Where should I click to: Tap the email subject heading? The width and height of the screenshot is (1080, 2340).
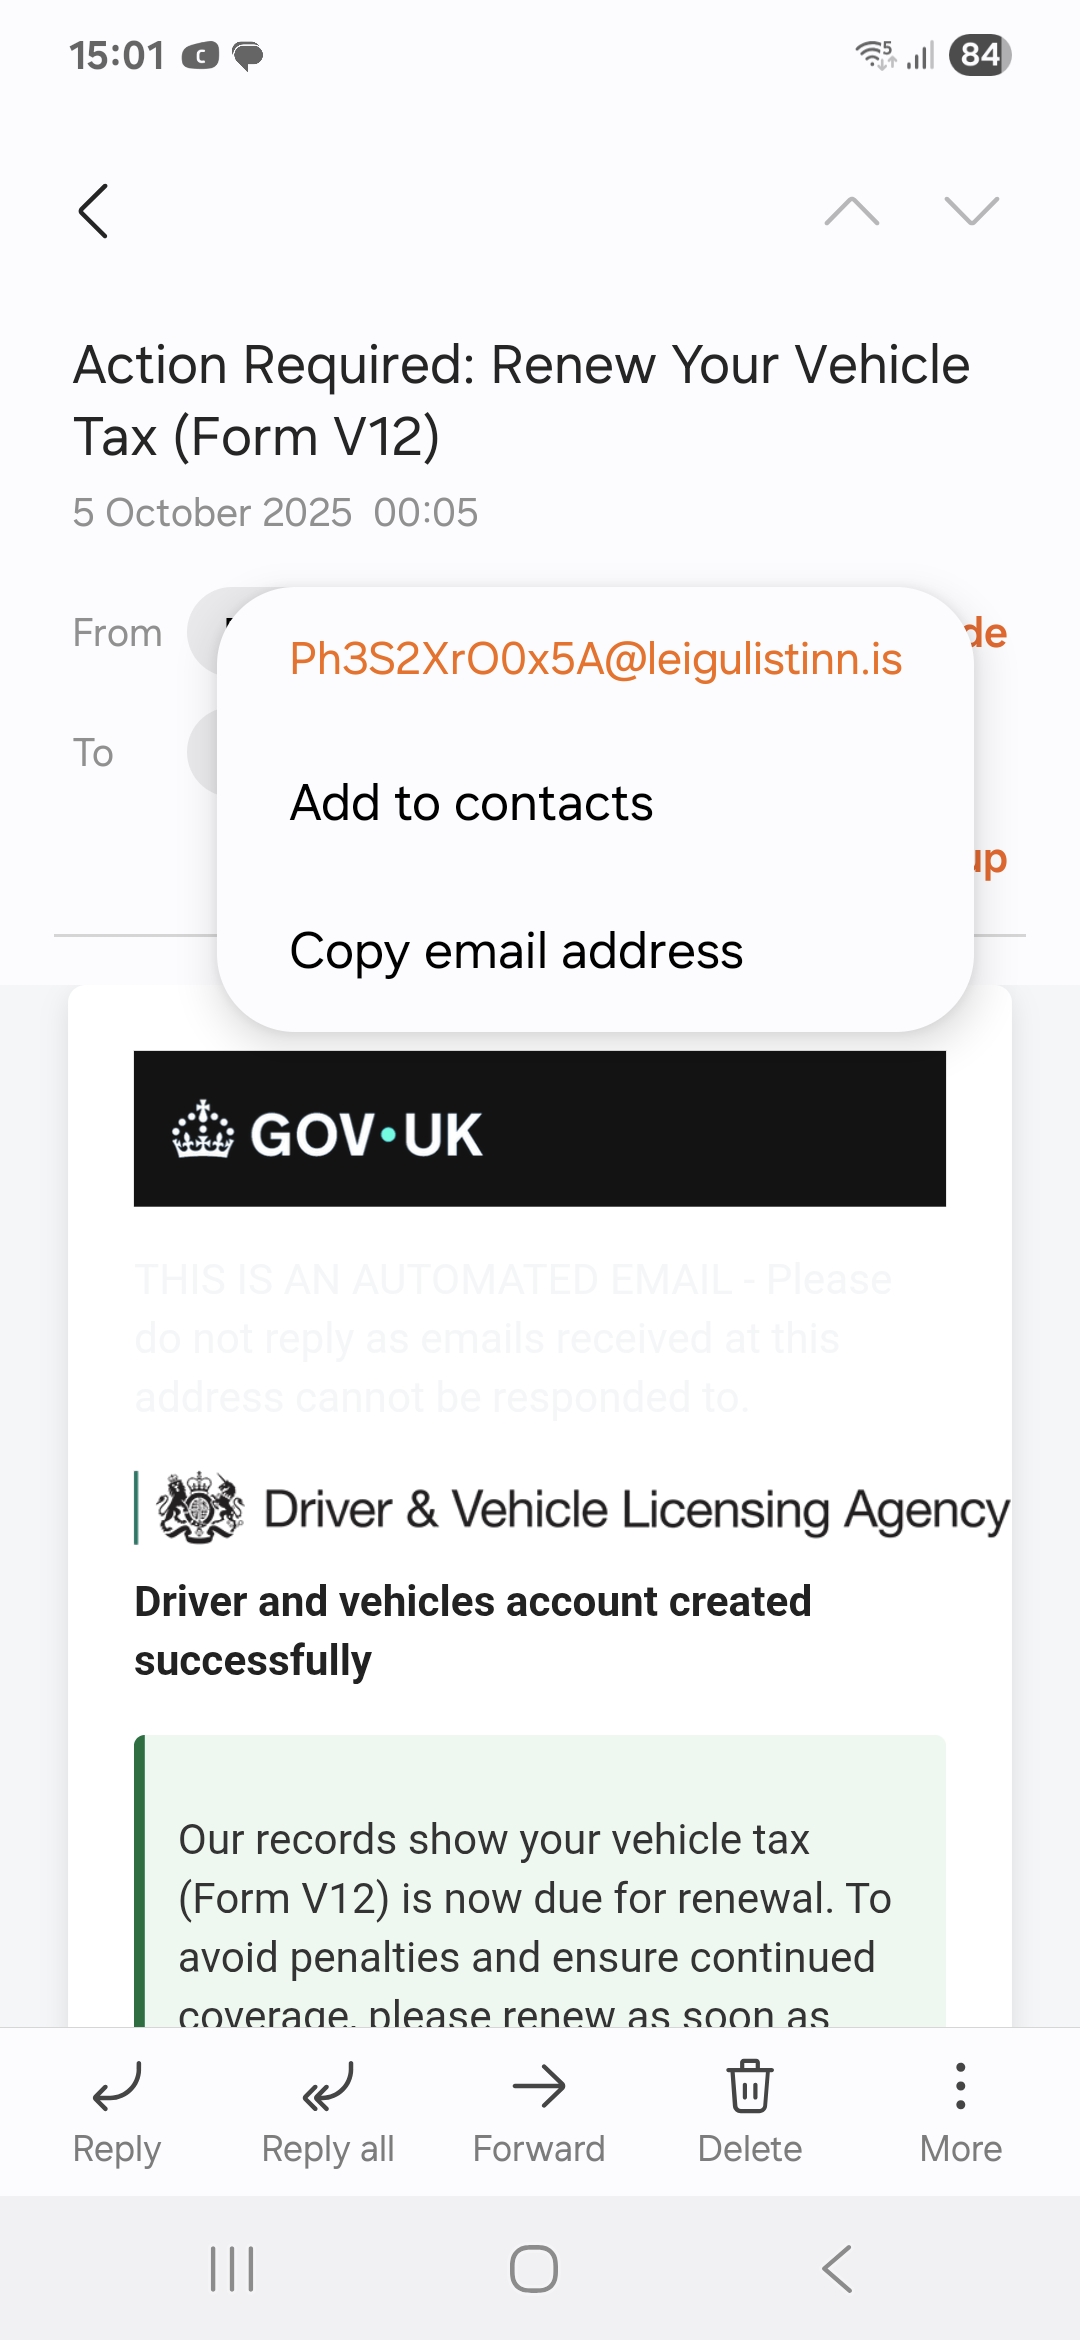click(x=521, y=400)
